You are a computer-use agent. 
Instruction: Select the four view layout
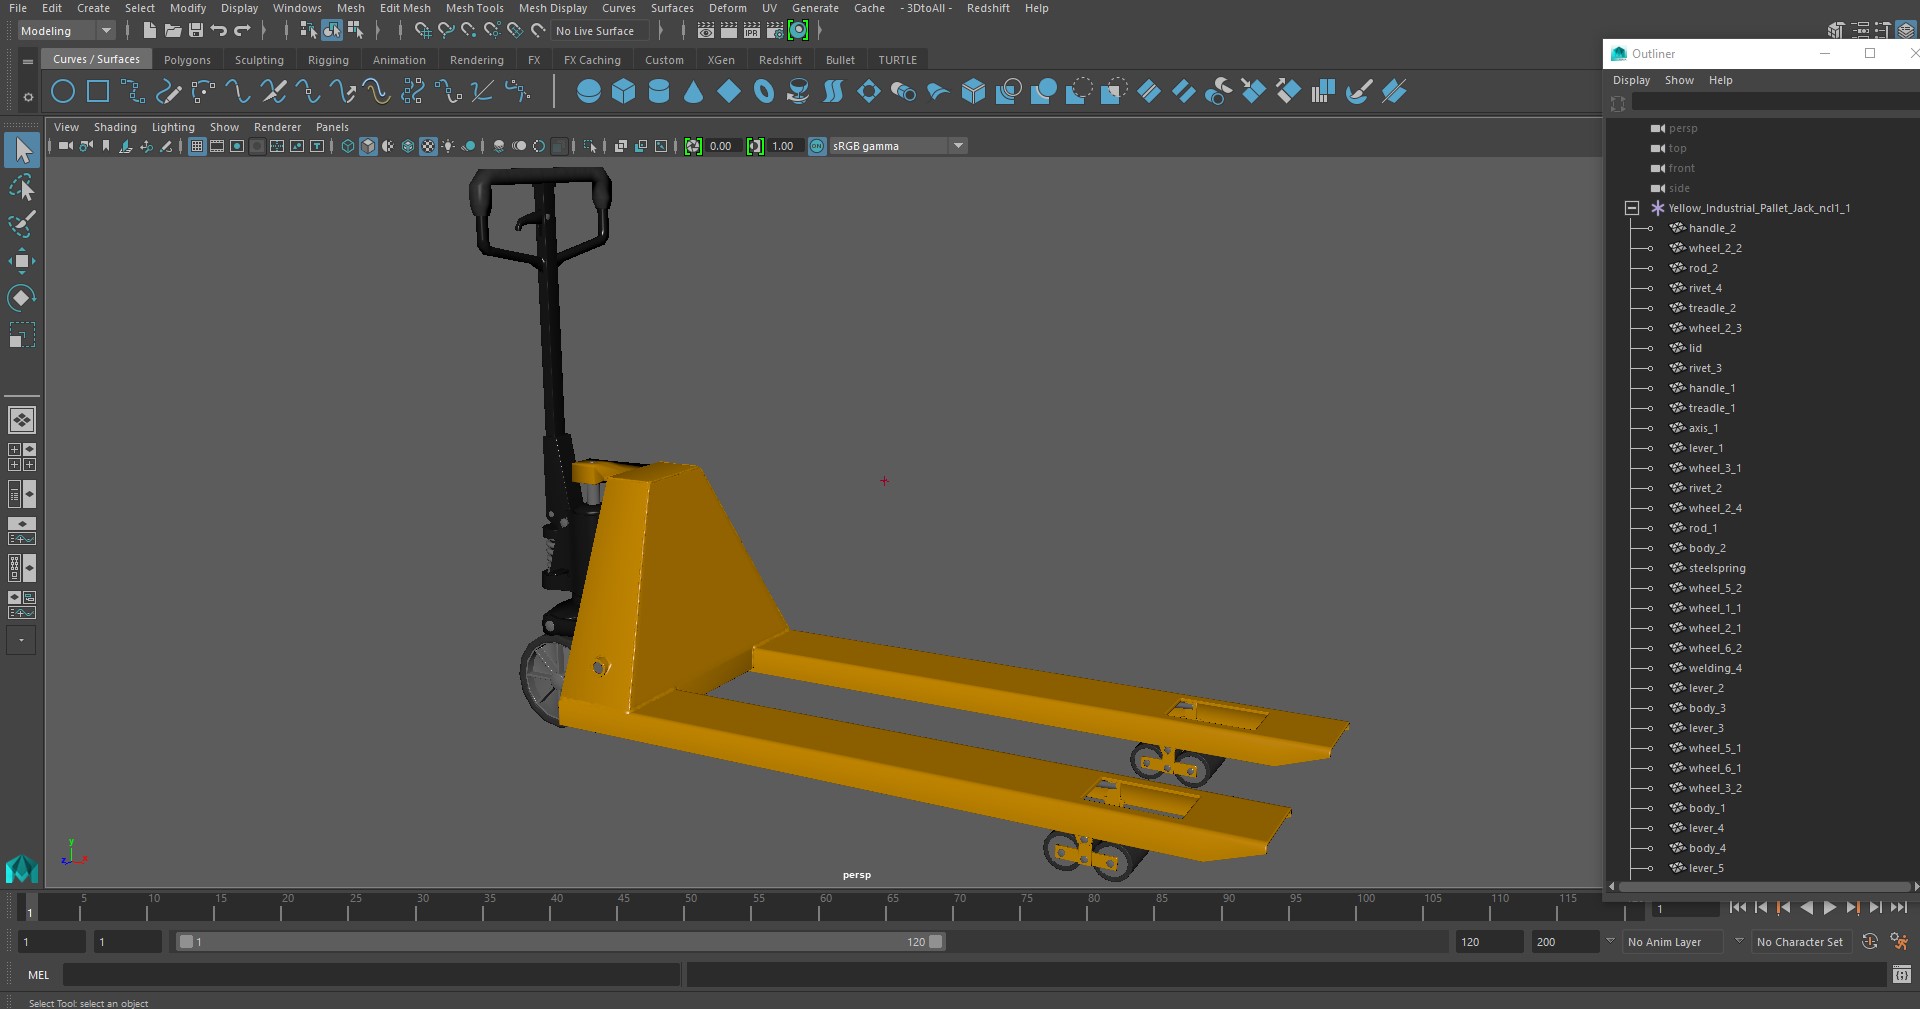(x=22, y=457)
